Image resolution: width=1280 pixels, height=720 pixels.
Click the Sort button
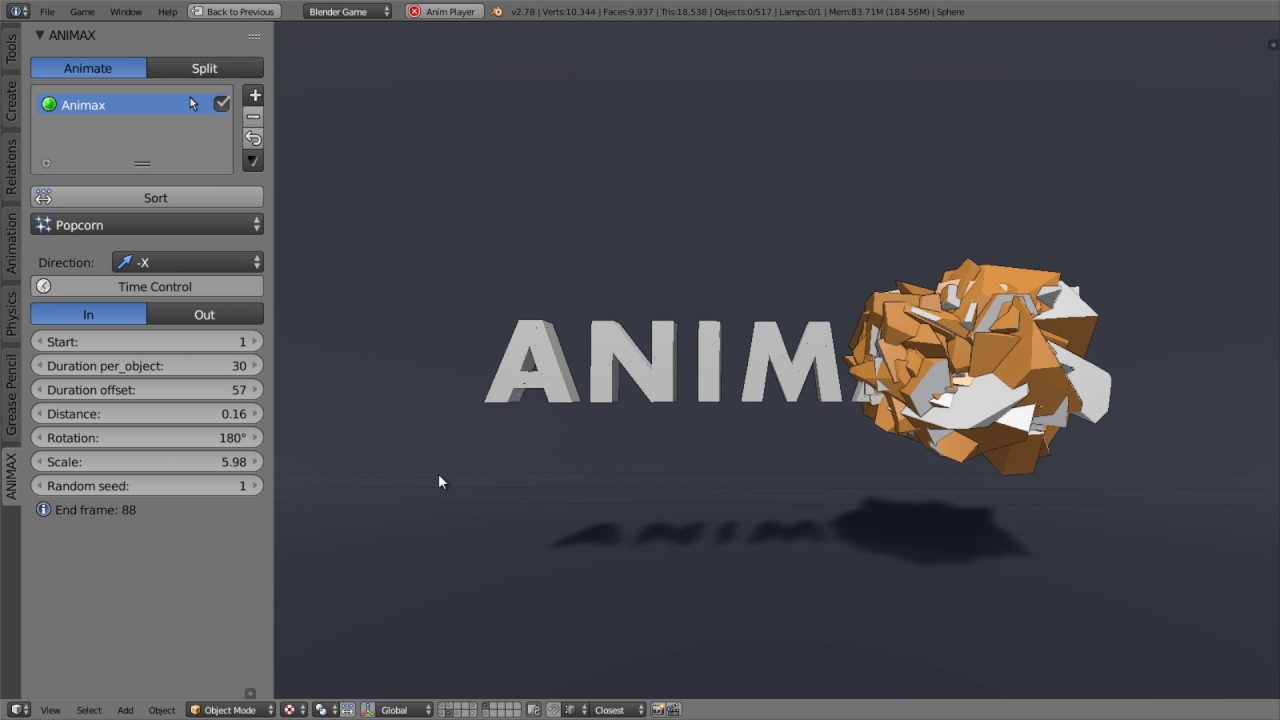click(x=147, y=198)
